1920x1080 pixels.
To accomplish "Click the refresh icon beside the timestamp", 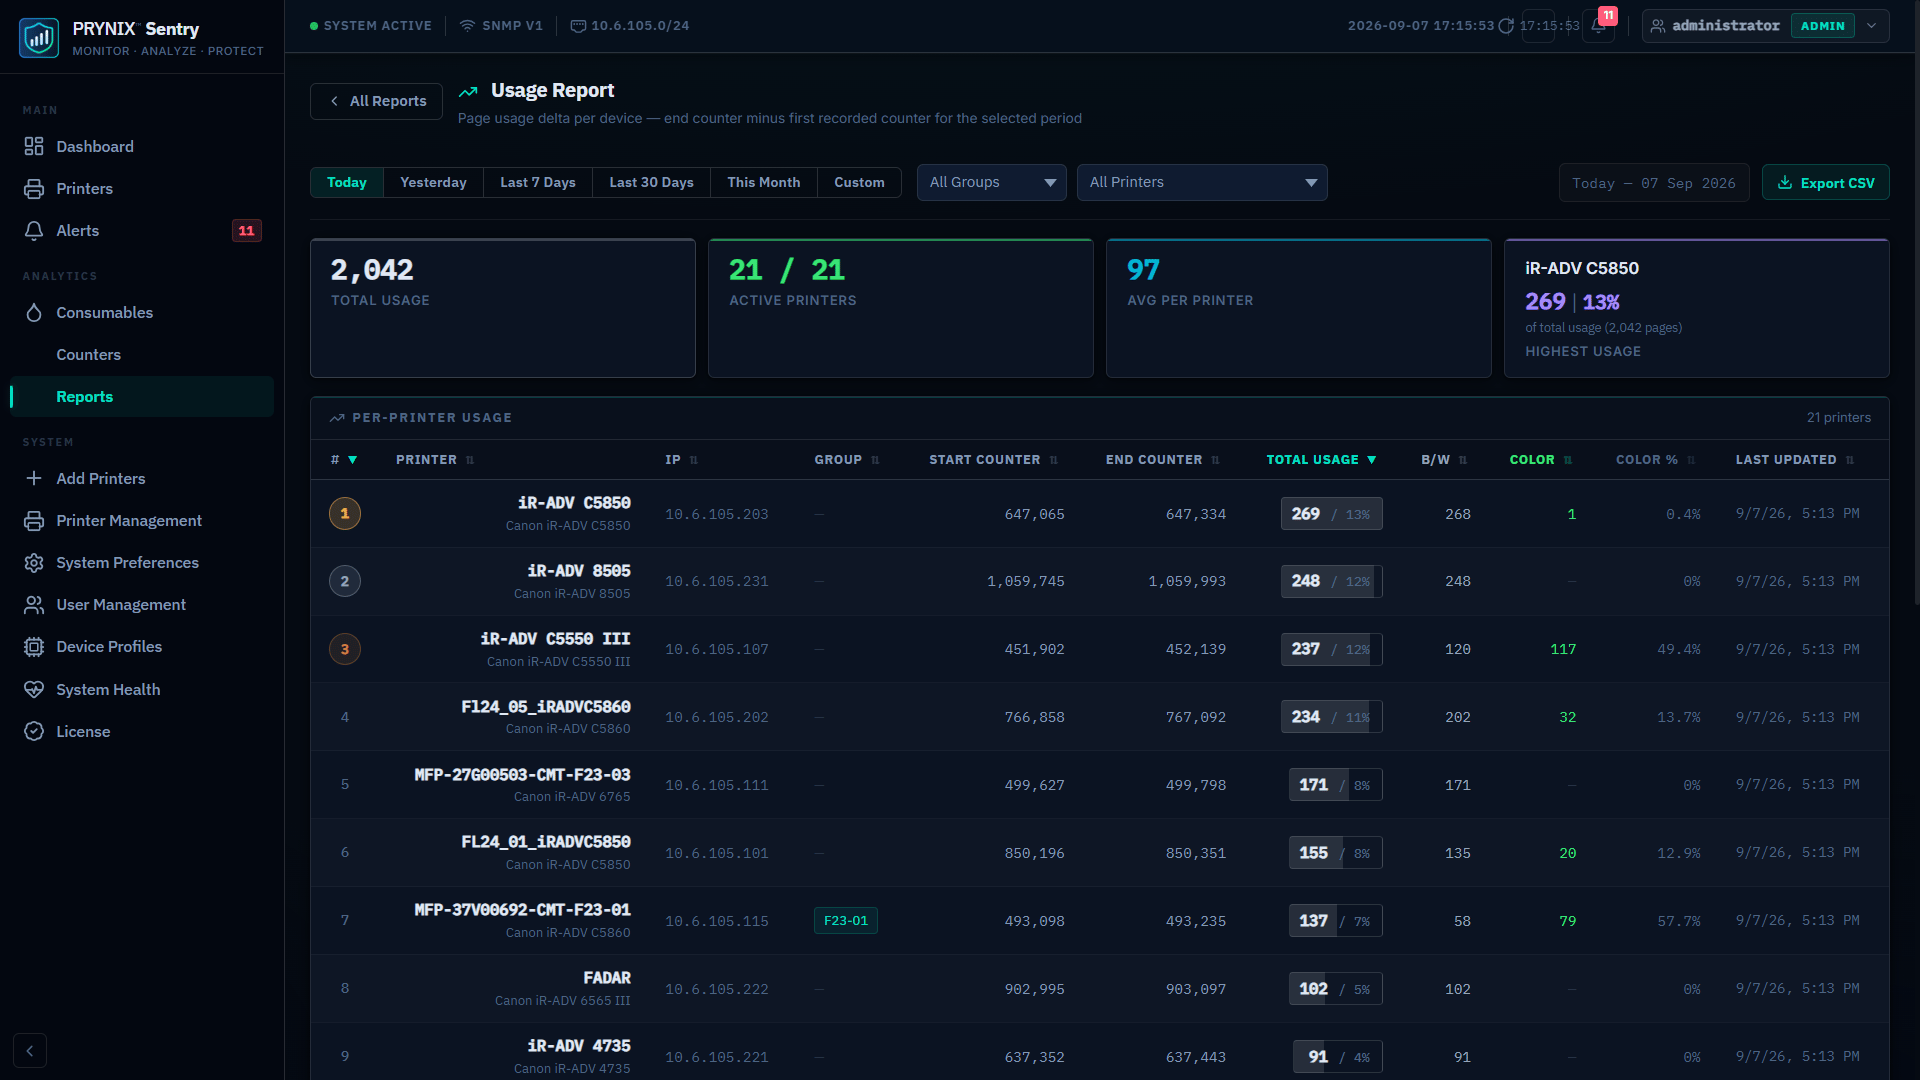I will coord(1506,26).
